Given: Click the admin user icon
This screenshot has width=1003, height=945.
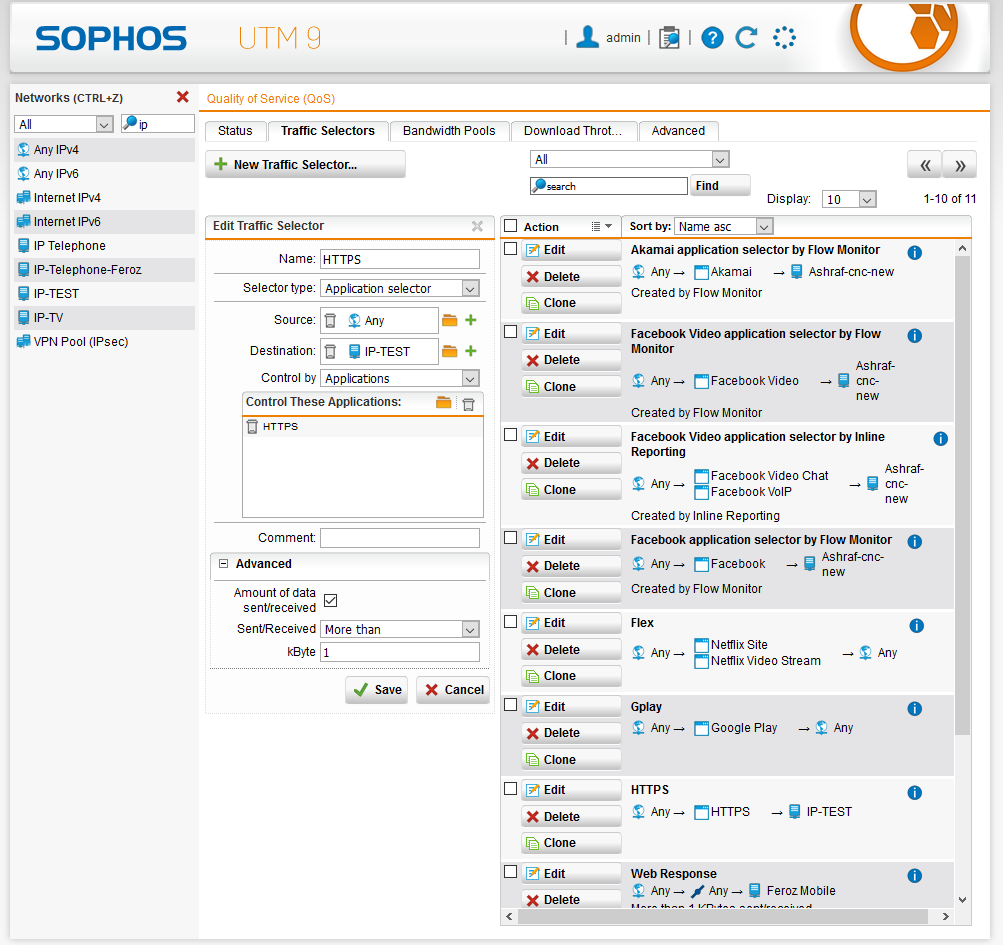Looking at the screenshot, I should click(x=587, y=37).
